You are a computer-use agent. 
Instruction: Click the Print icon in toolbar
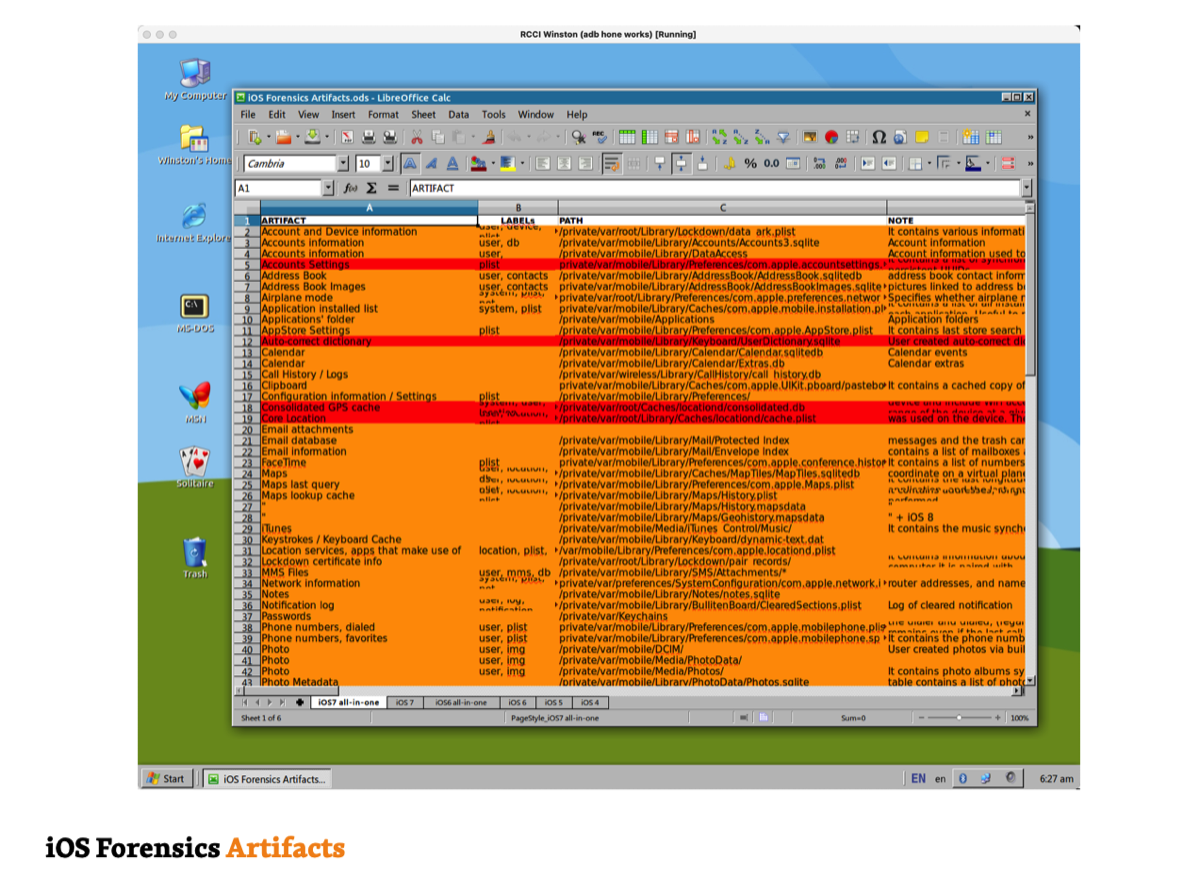click(368, 138)
